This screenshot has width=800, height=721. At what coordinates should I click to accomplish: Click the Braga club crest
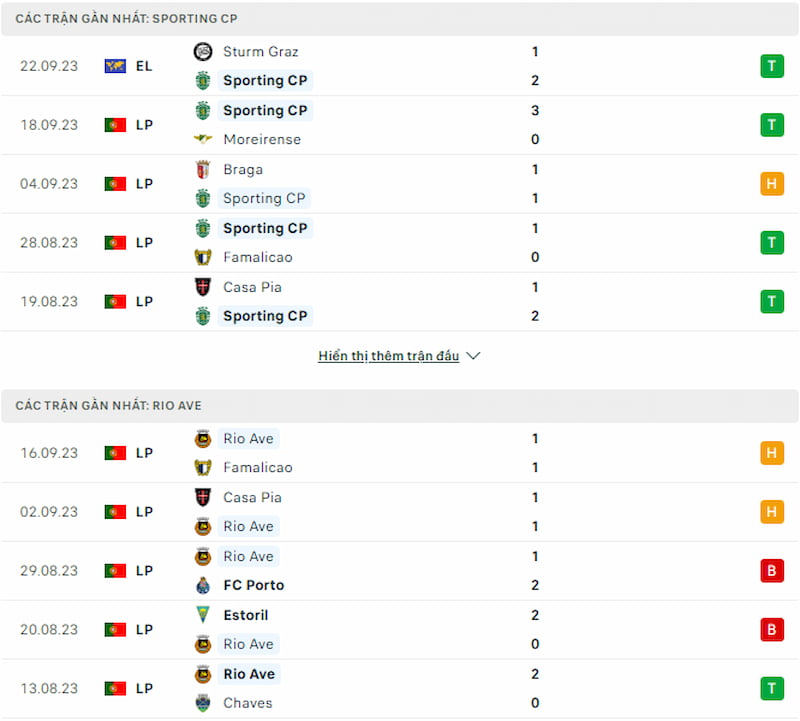coord(203,169)
